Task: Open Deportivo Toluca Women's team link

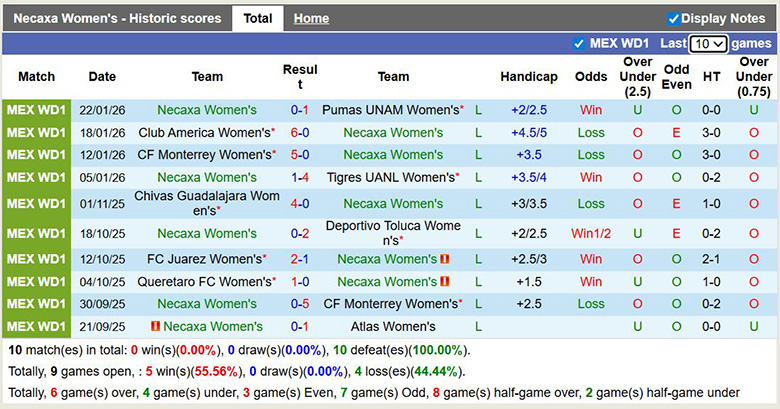Action: tap(393, 233)
